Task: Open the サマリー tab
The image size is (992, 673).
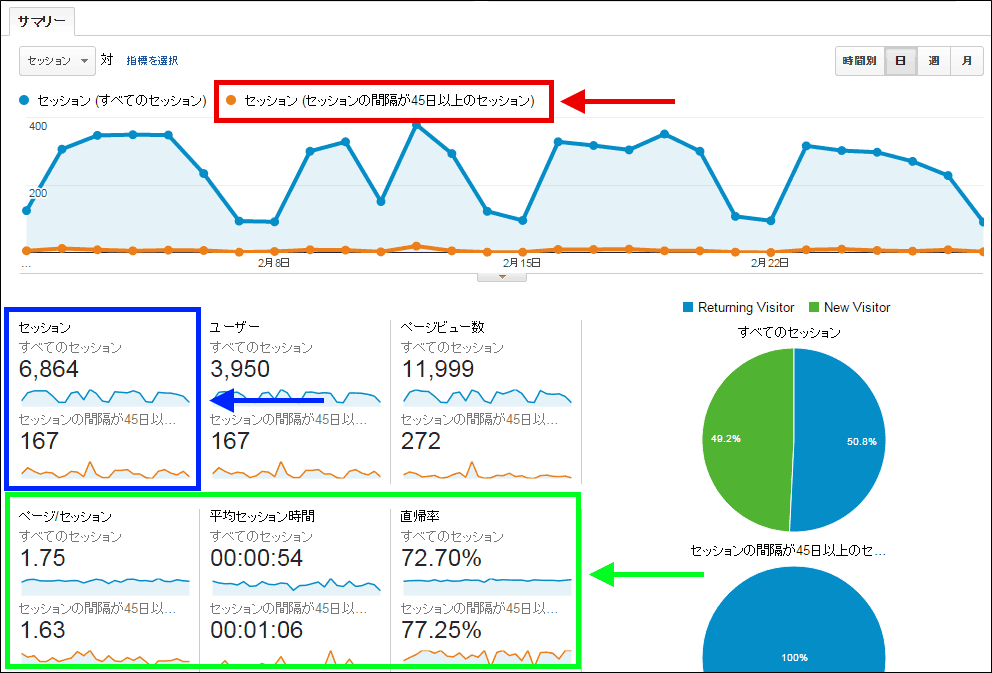Action: coord(42,22)
